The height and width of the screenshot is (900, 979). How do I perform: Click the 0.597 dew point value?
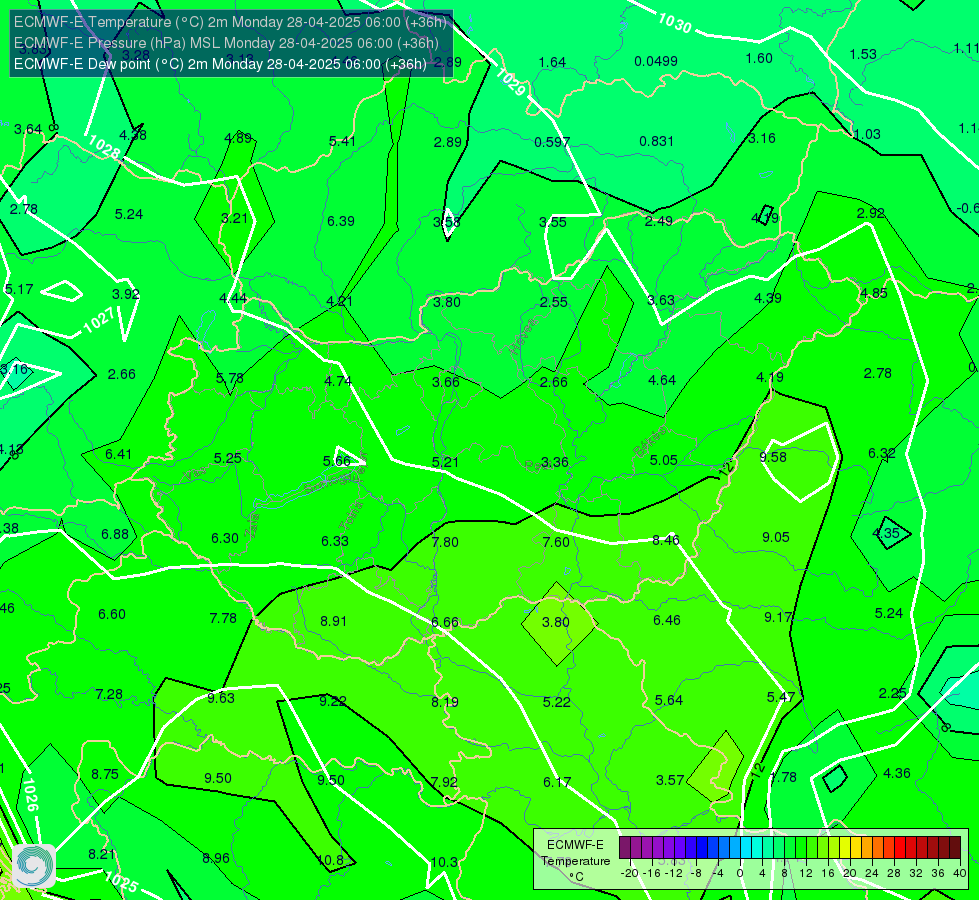(x=552, y=142)
